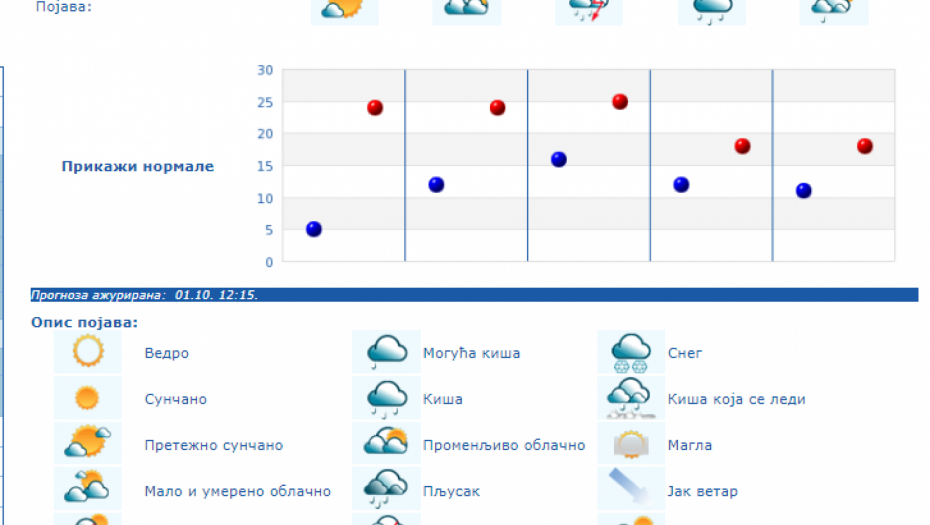Click the fifth day's red maximum temperature point

[x=865, y=146]
